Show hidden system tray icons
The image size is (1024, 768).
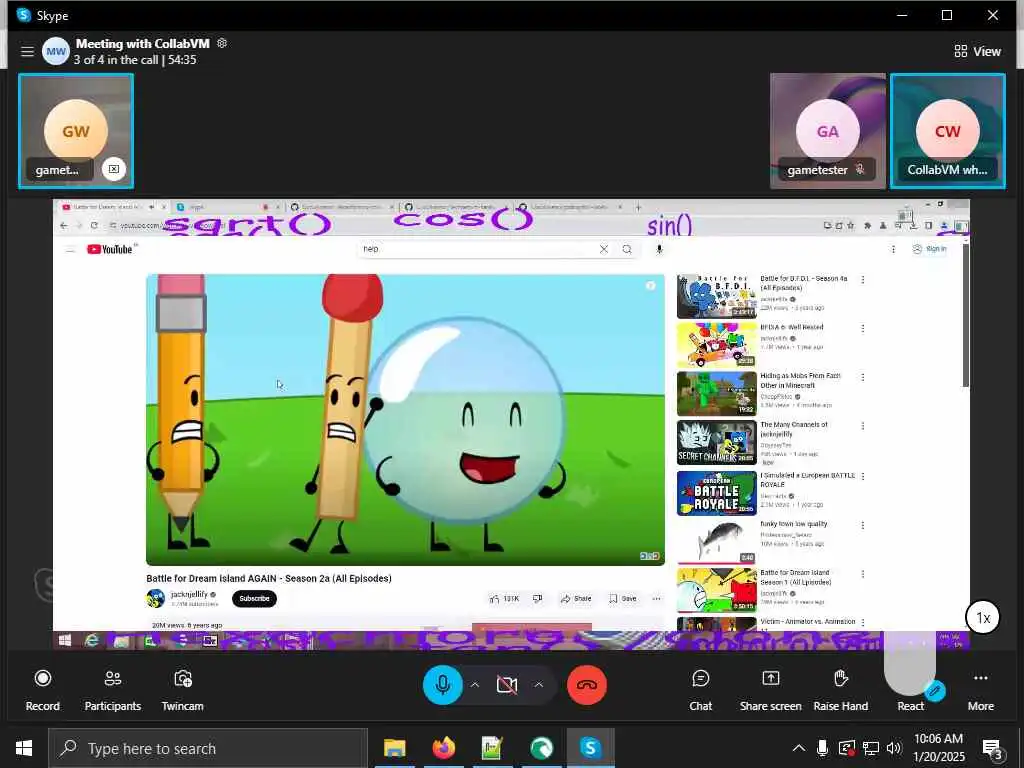[798, 748]
